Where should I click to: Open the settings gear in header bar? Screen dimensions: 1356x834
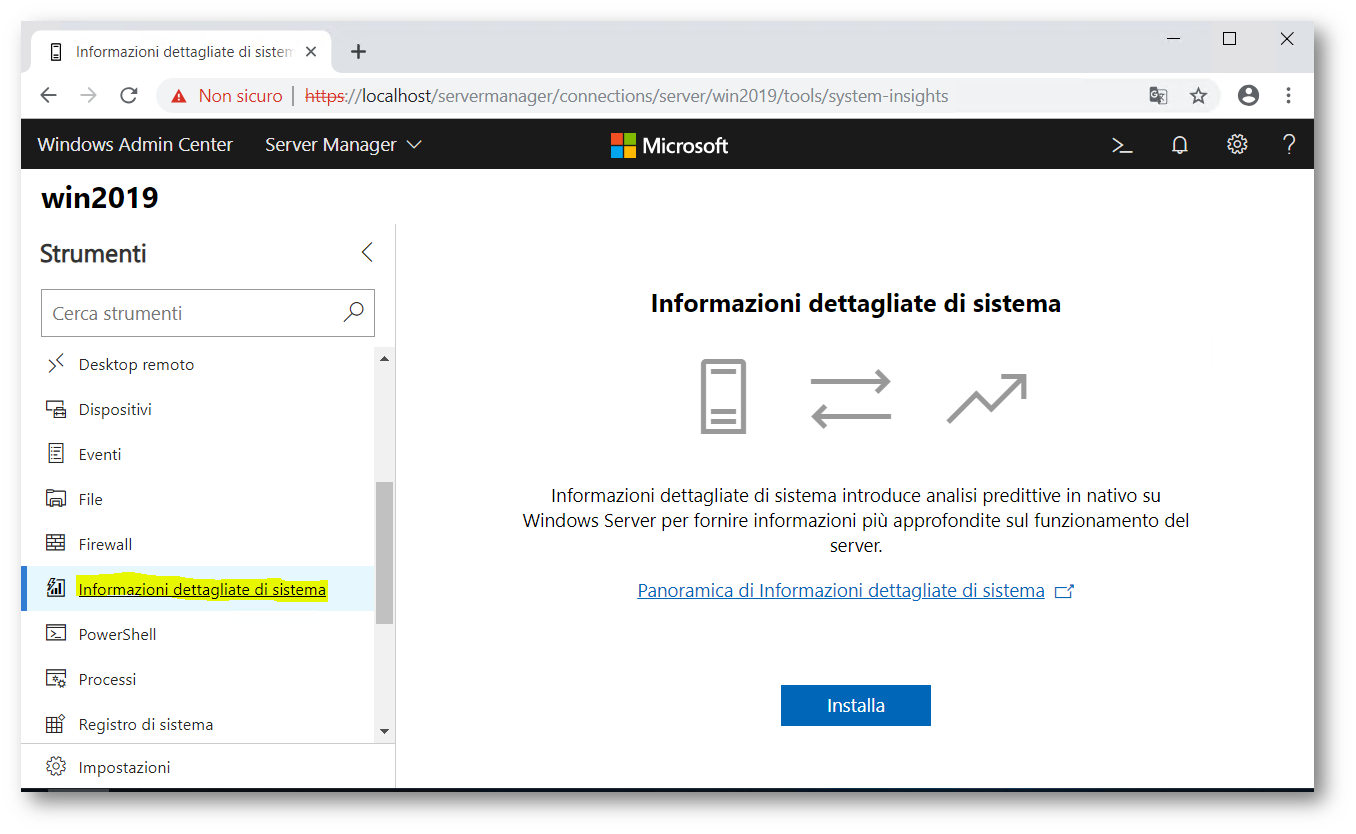(x=1237, y=144)
